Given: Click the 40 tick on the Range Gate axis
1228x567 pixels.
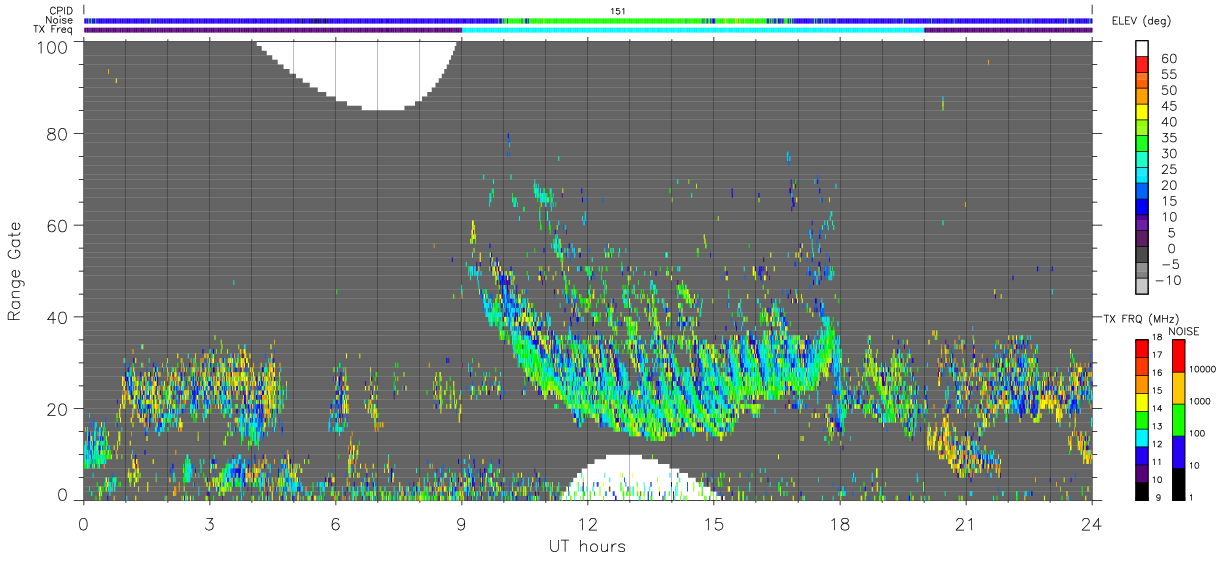Looking at the screenshot, I should click(56, 317).
